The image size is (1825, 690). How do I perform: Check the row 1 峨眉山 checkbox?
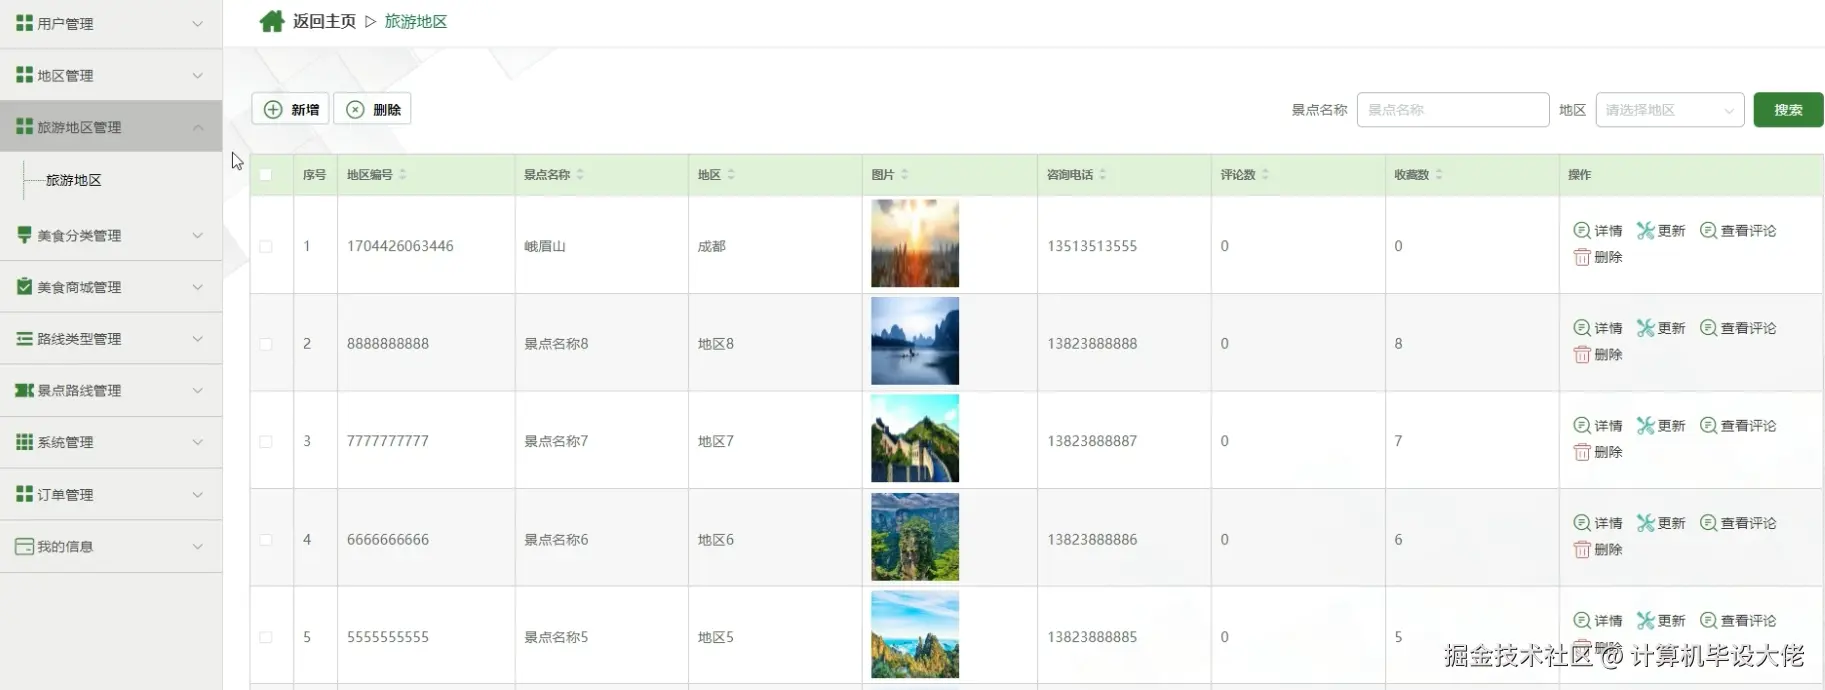click(266, 246)
